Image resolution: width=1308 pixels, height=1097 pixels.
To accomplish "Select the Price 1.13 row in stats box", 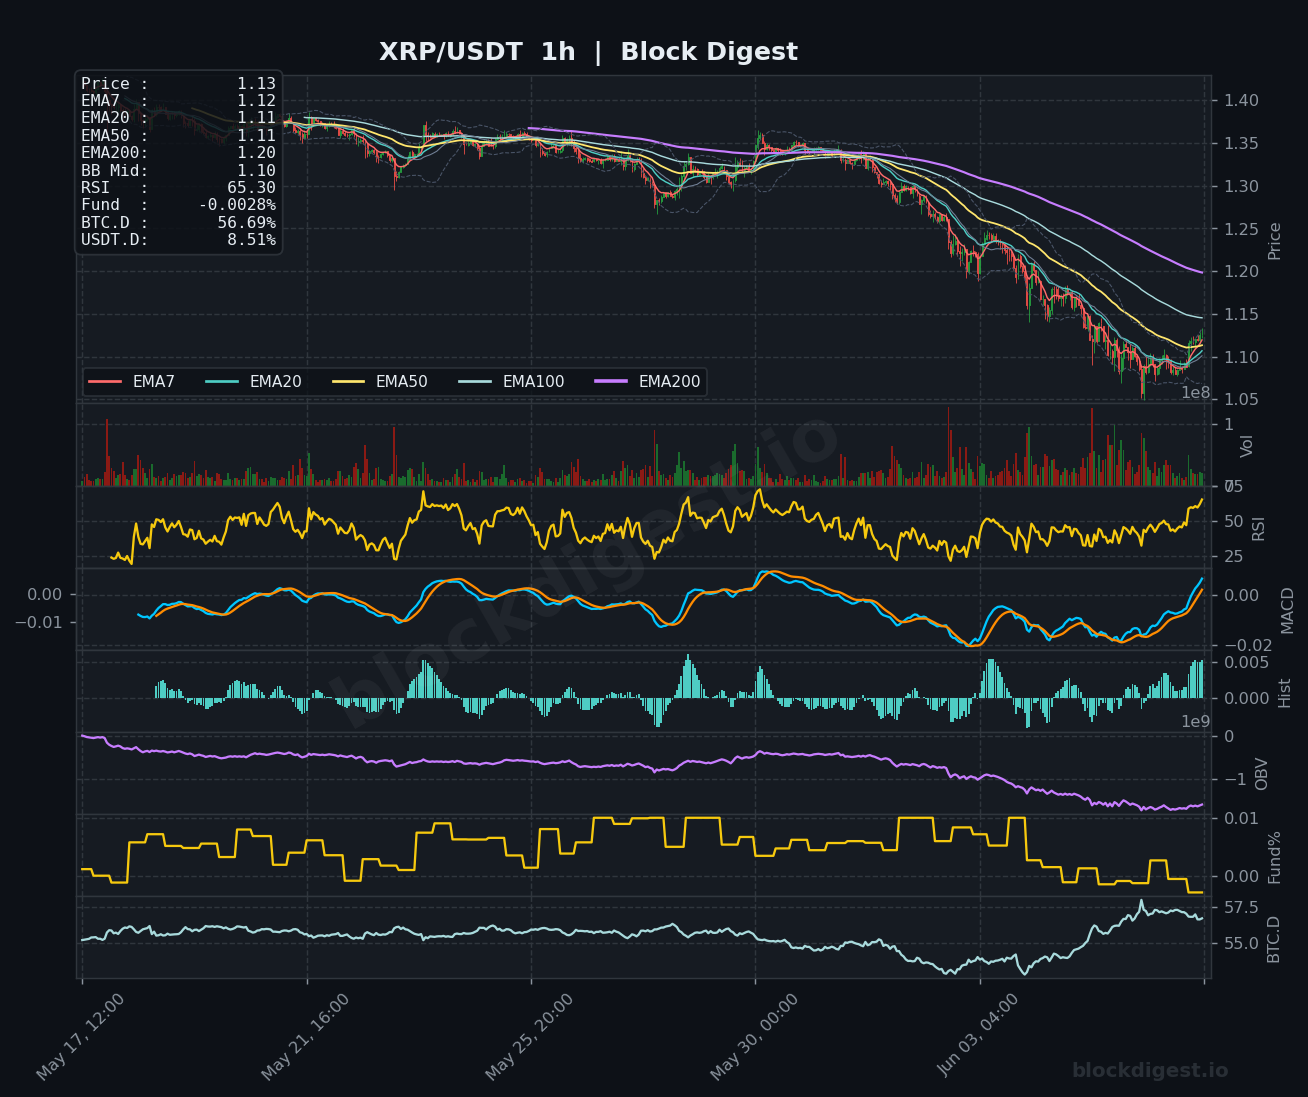I will click(x=178, y=84).
